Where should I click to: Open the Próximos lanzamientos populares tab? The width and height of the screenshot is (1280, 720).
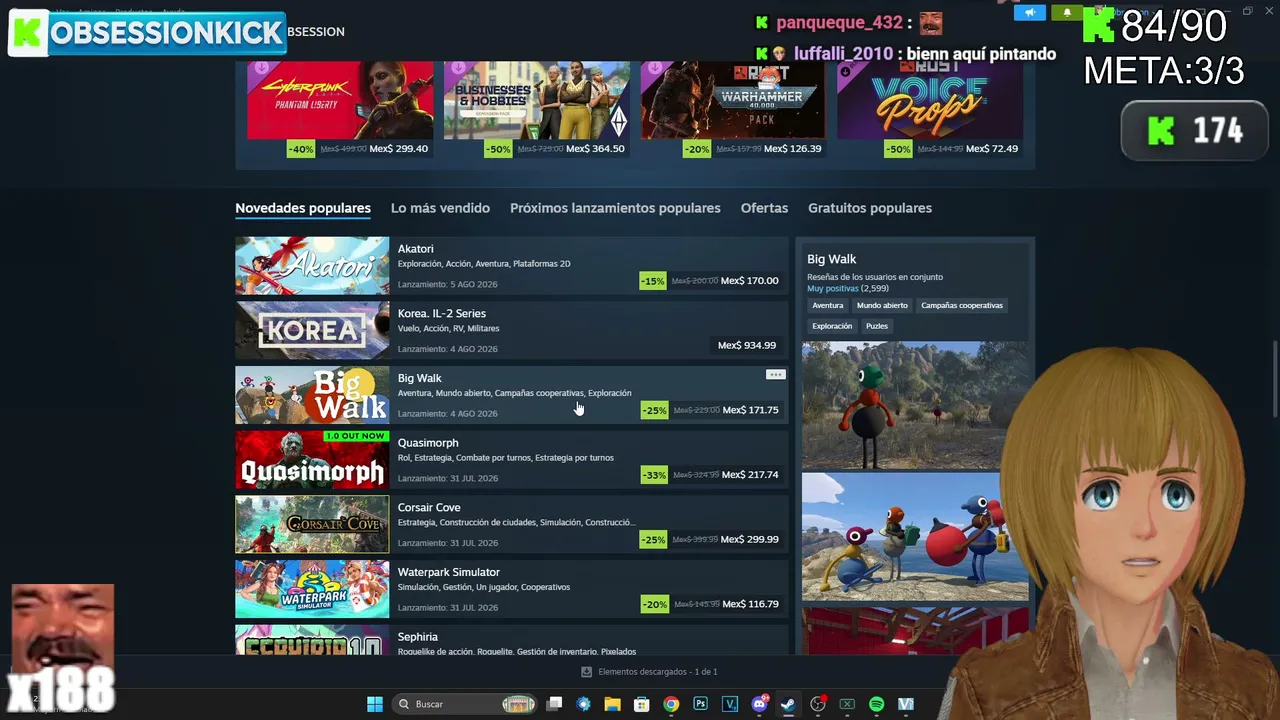click(615, 208)
